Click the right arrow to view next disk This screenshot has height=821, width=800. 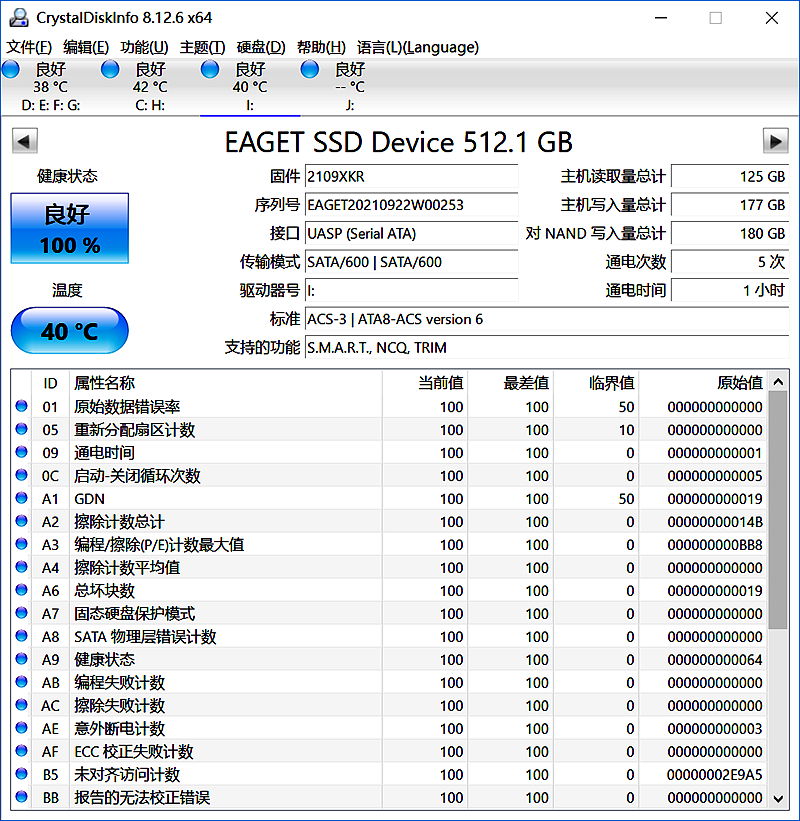click(777, 141)
